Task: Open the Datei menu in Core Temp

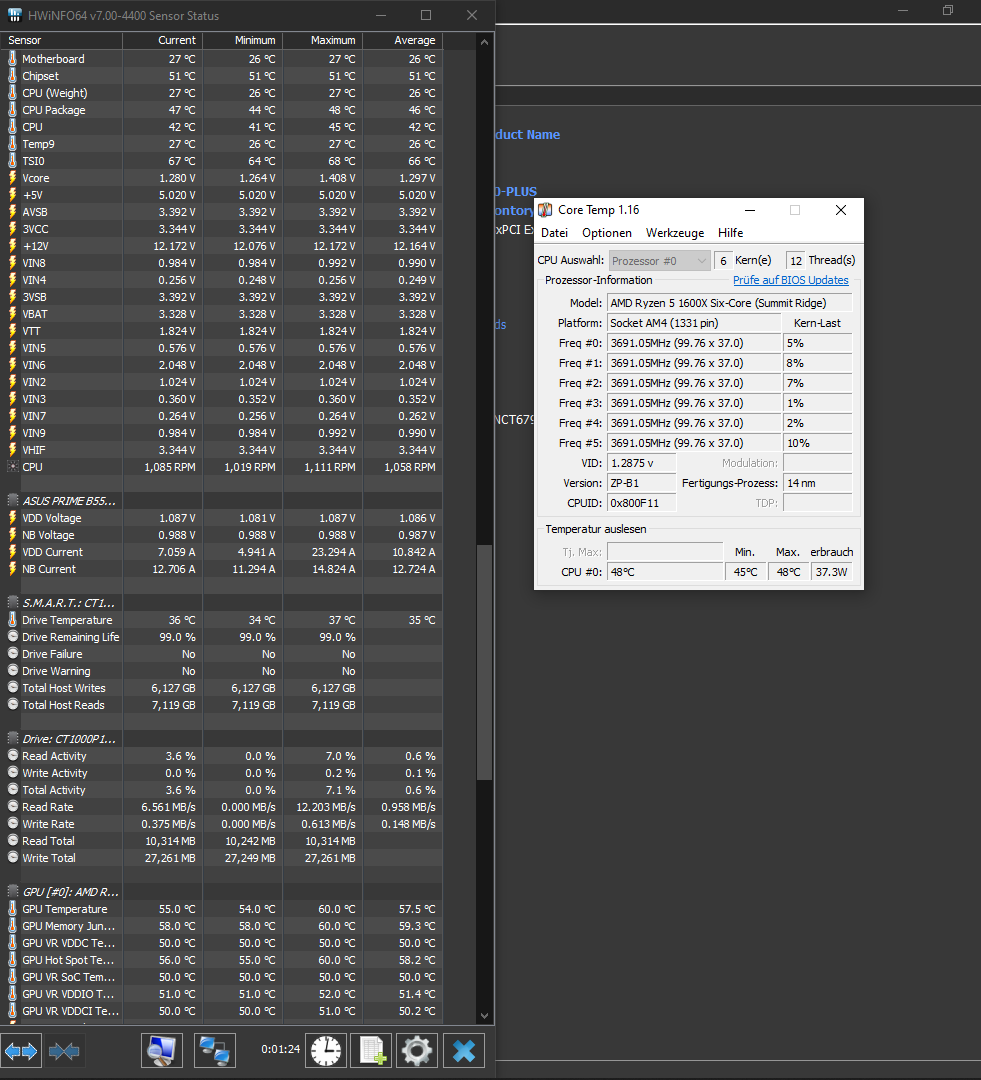Action: click(555, 233)
